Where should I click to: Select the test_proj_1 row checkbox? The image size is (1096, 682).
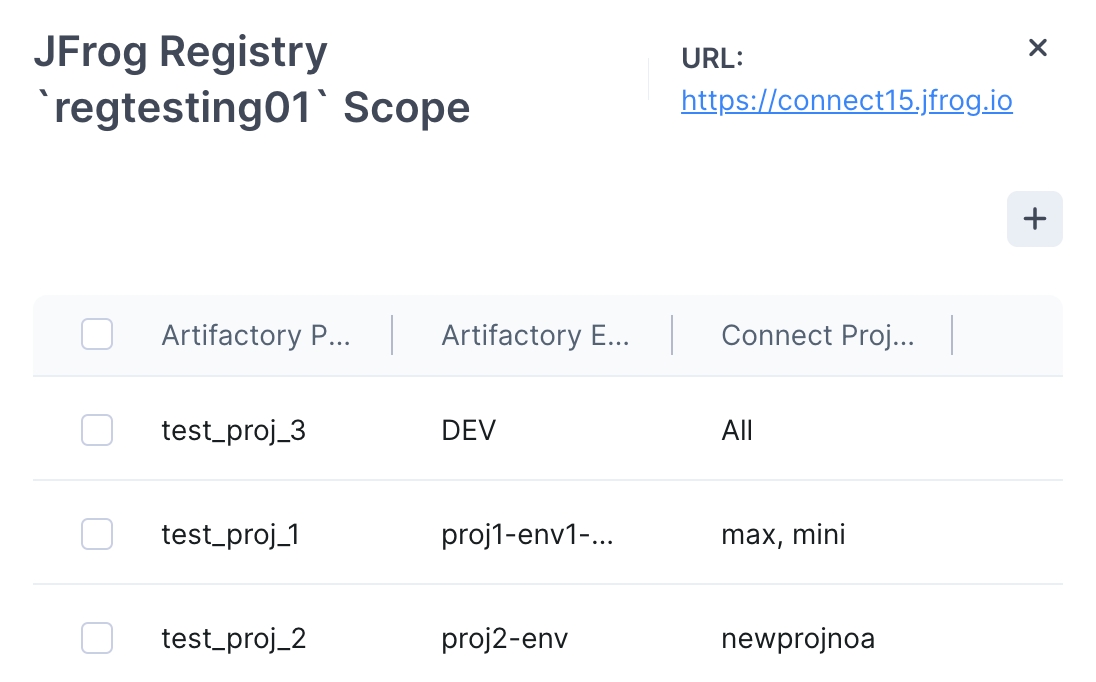click(97, 535)
